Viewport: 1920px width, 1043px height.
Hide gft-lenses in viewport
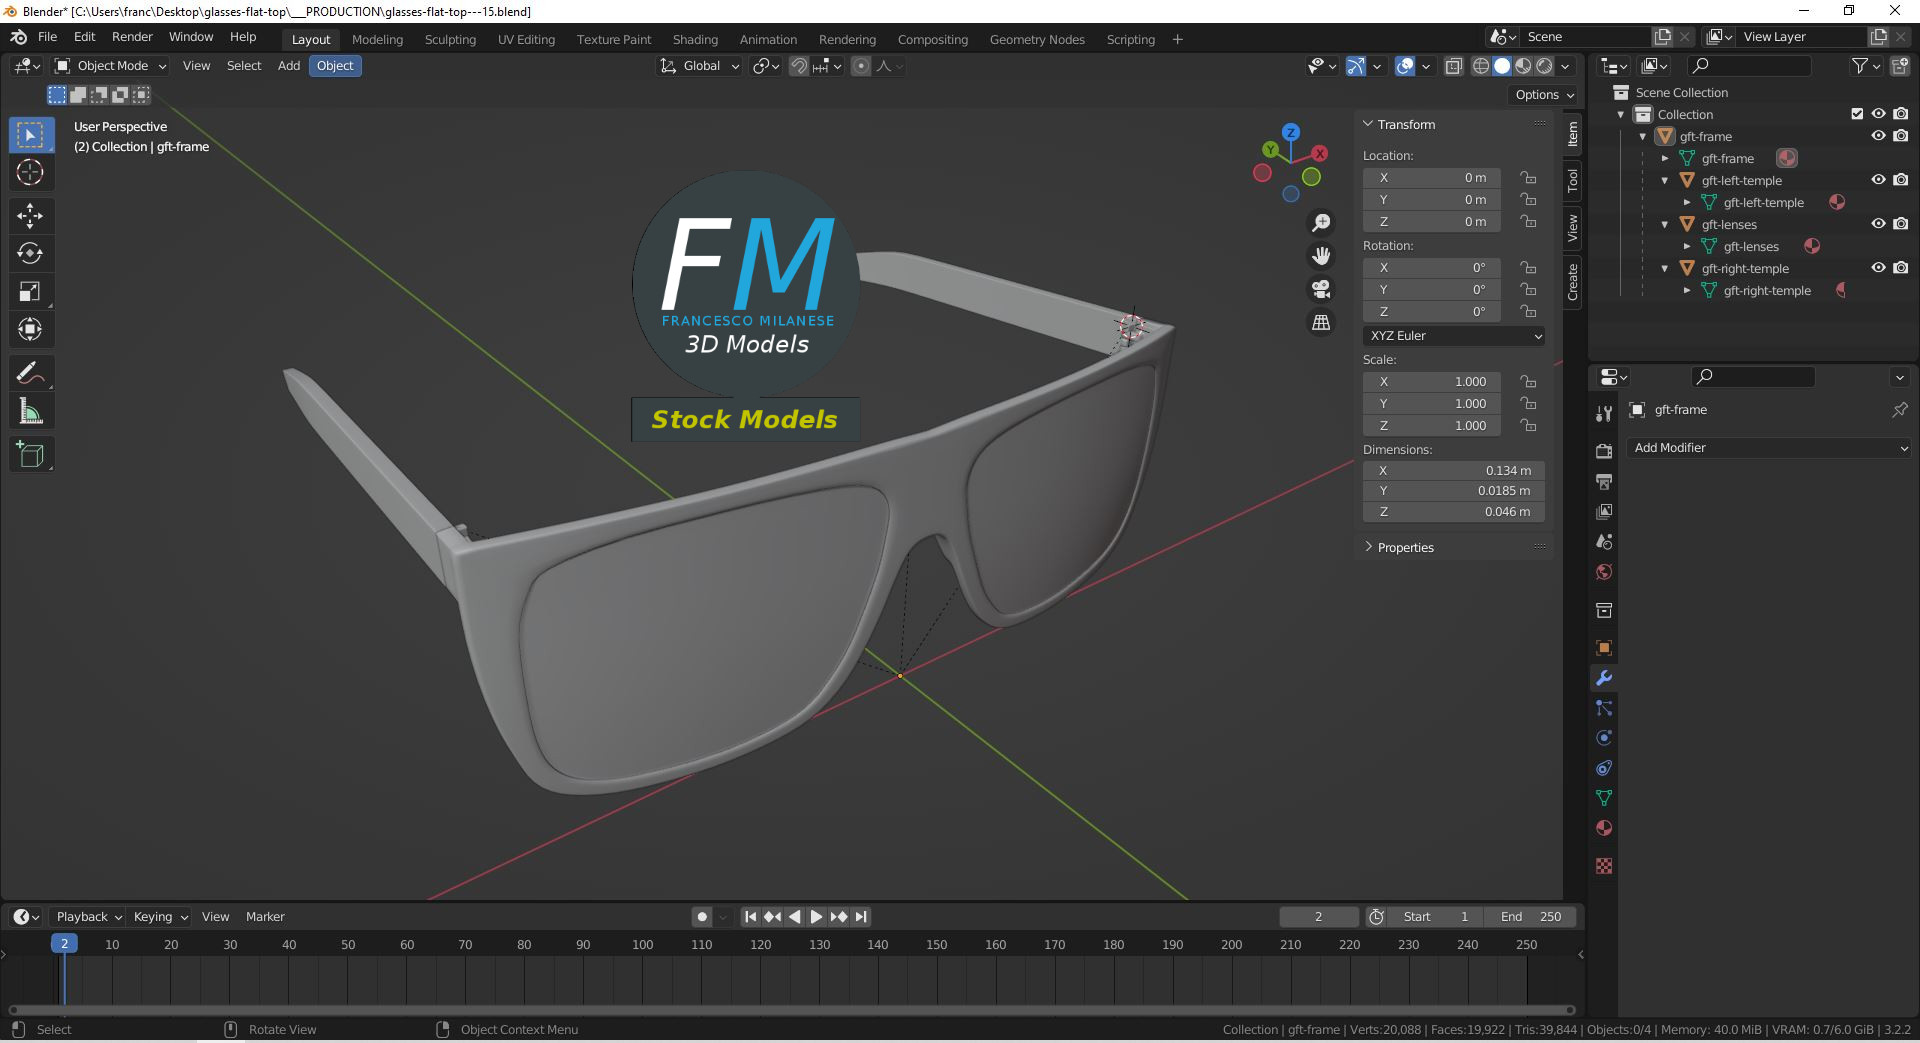point(1878,224)
